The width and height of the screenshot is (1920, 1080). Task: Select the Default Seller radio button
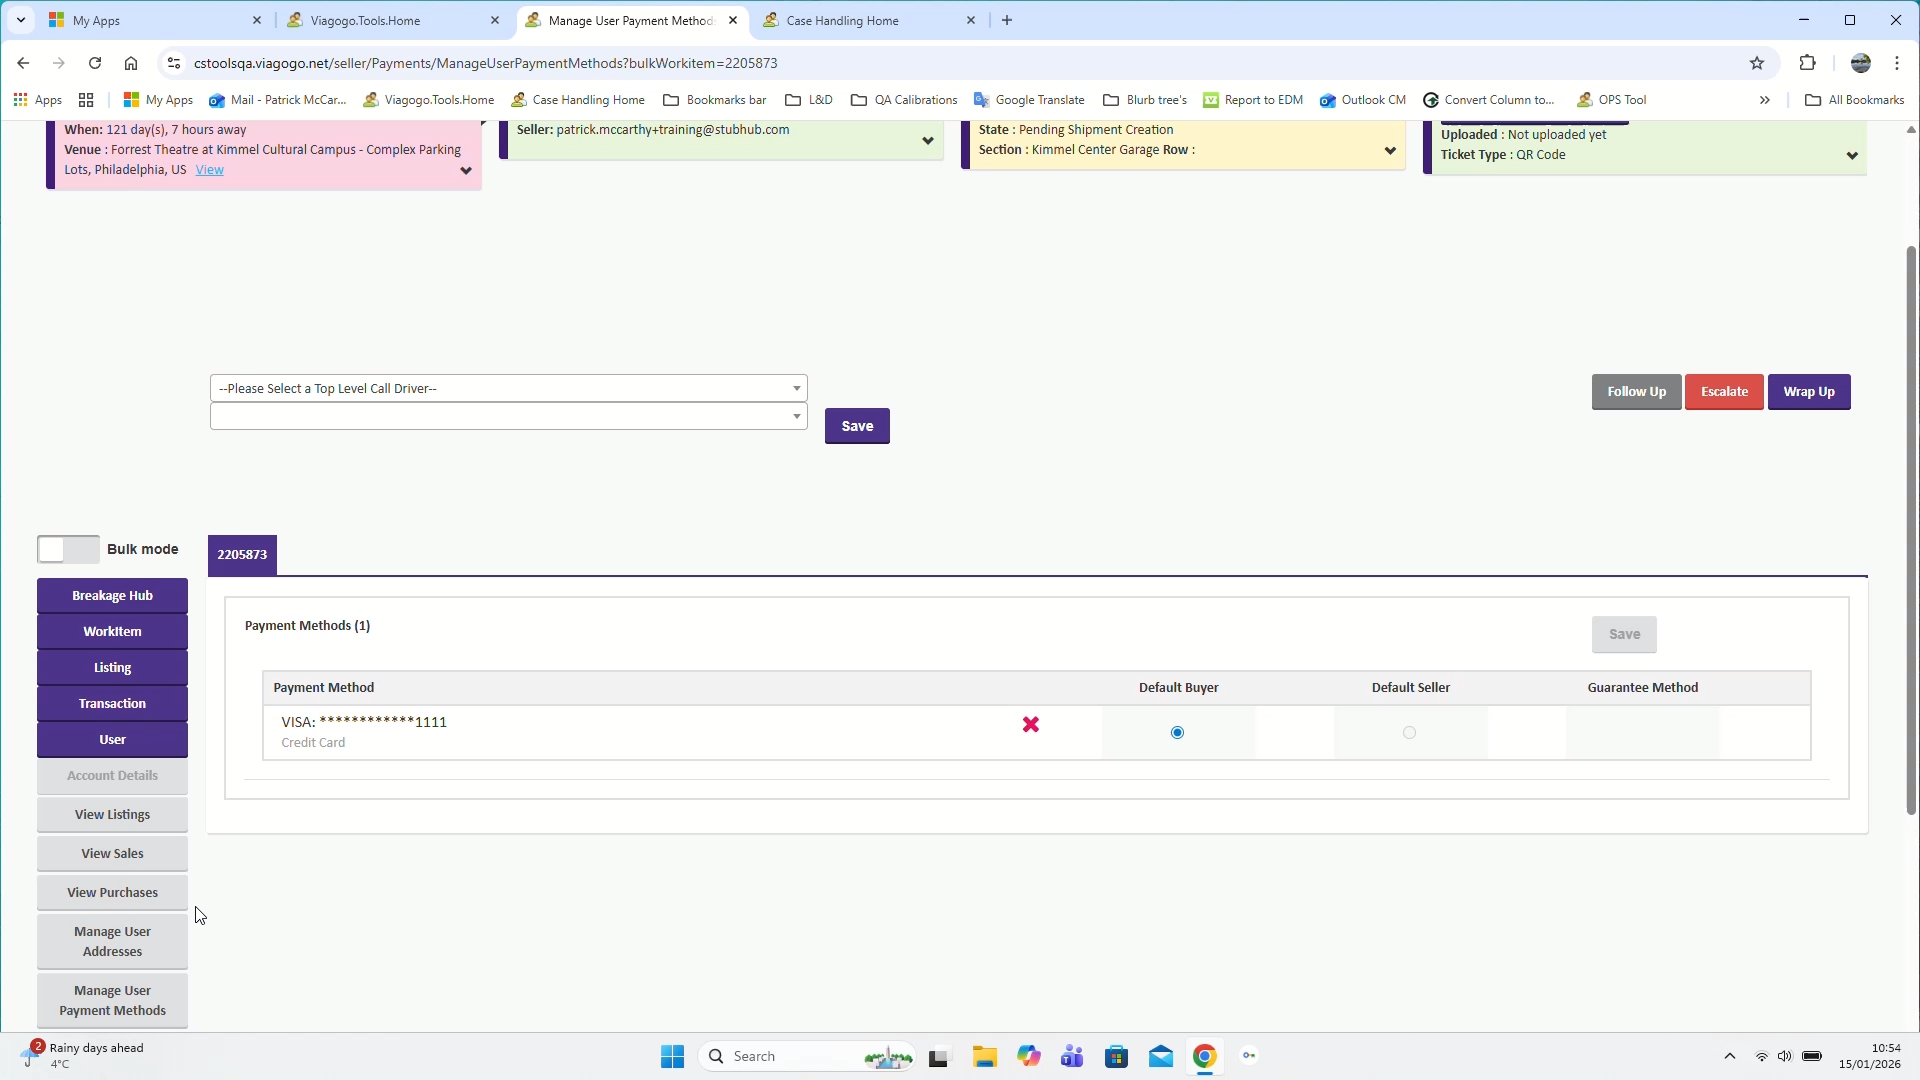click(x=1409, y=733)
